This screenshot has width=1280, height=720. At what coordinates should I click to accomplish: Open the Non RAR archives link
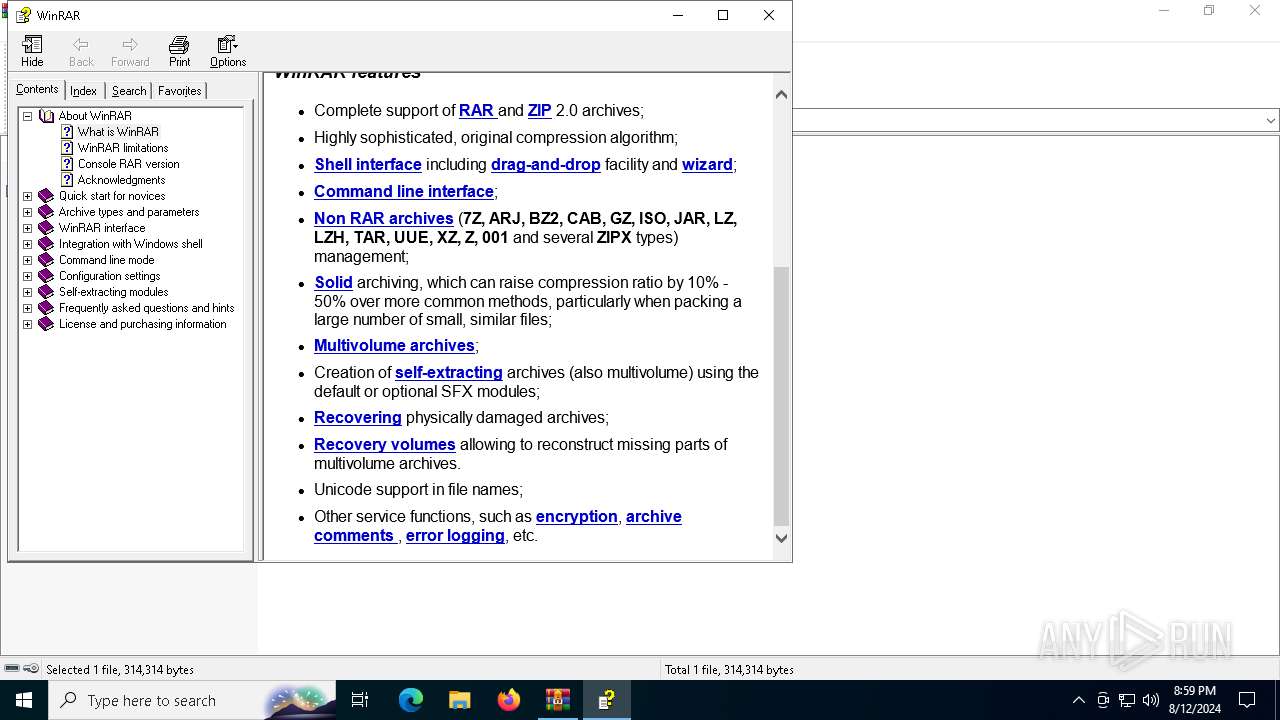pyautogui.click(x=384, y=218)
